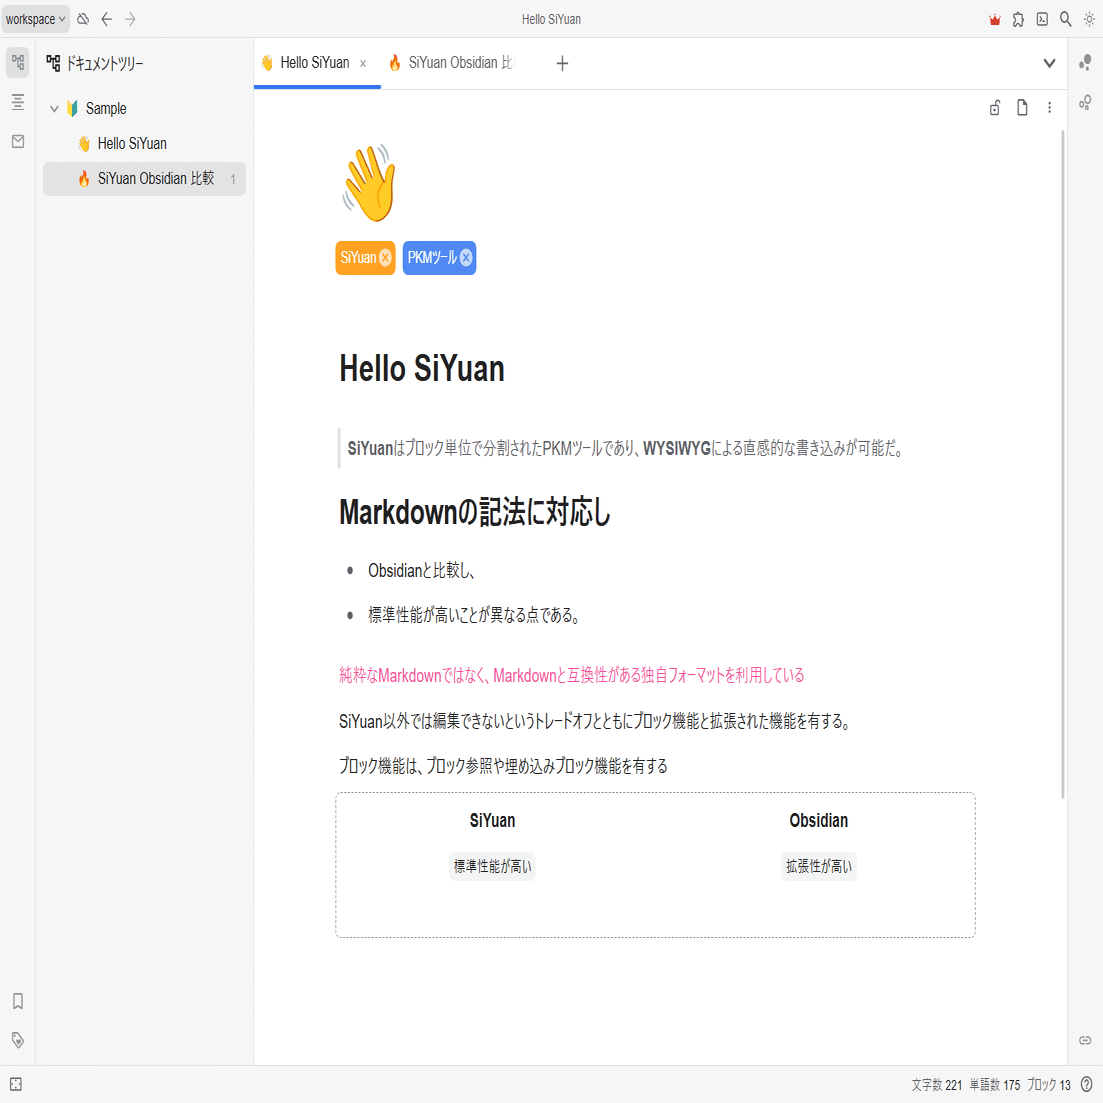
Task: Open the tab list dropdown chevron
Action: 1049,63
